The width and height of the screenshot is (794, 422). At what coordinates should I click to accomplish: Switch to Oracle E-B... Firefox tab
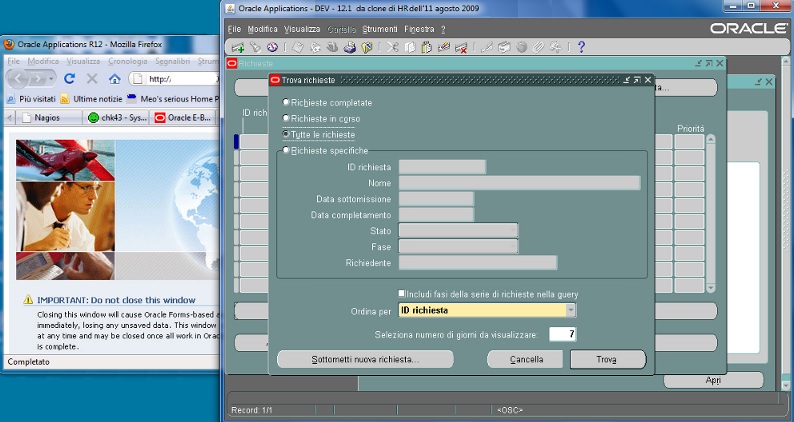pyautogui.click(x=183, y=118)
